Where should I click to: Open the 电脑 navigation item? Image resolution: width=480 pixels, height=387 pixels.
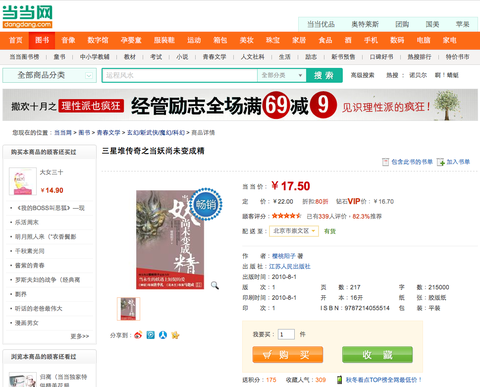pos(424,40)
